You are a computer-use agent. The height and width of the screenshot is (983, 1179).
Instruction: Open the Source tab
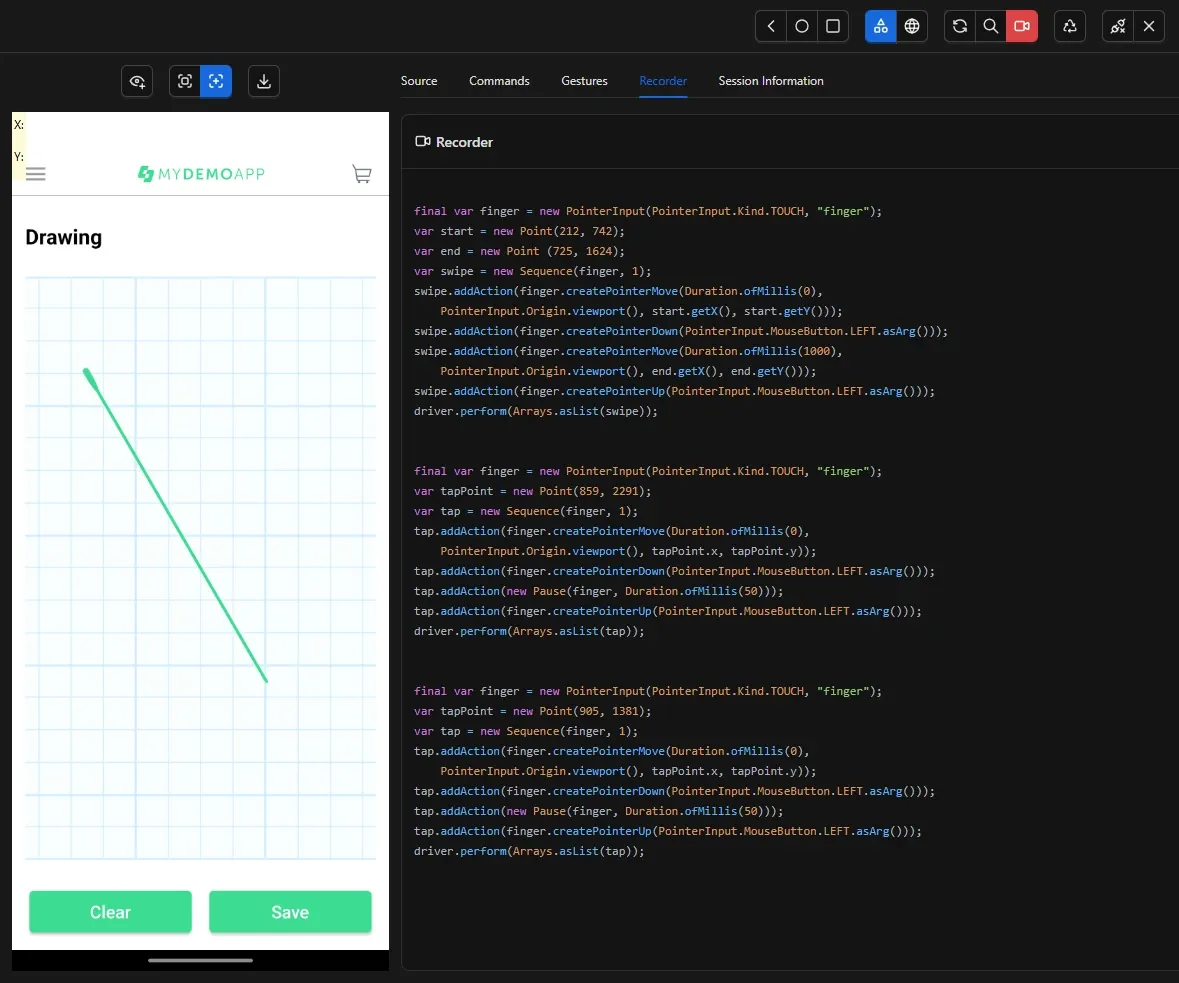pyautogui.click(x=419, y=80)
